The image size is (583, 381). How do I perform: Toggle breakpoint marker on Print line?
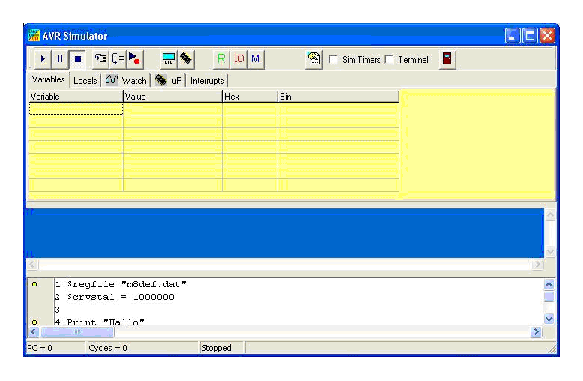pos(35,322)
